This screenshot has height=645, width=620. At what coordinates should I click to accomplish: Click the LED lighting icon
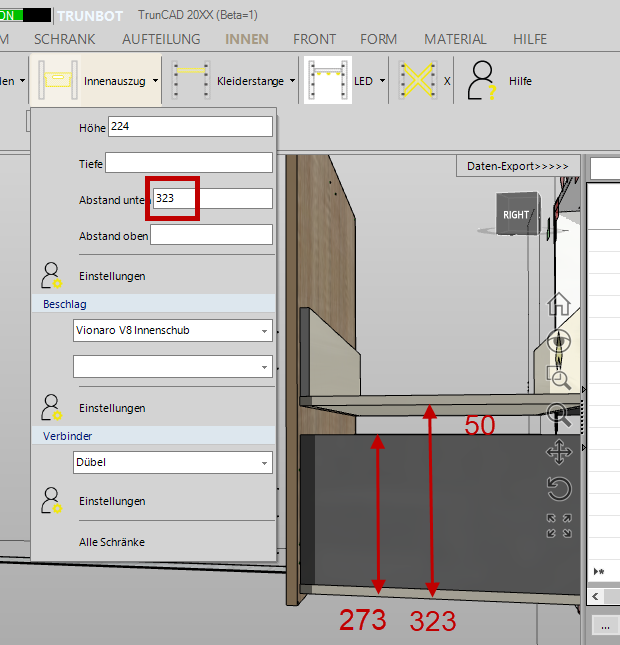coord(328,81)
